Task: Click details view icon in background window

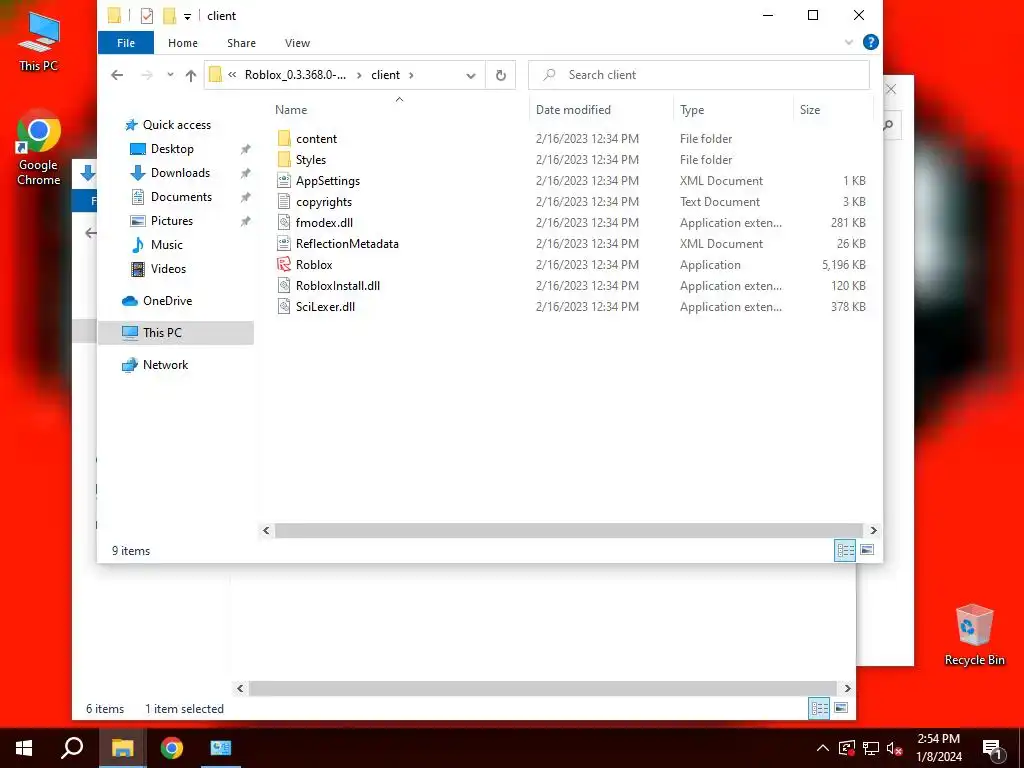Action: (x=819, y=708)
